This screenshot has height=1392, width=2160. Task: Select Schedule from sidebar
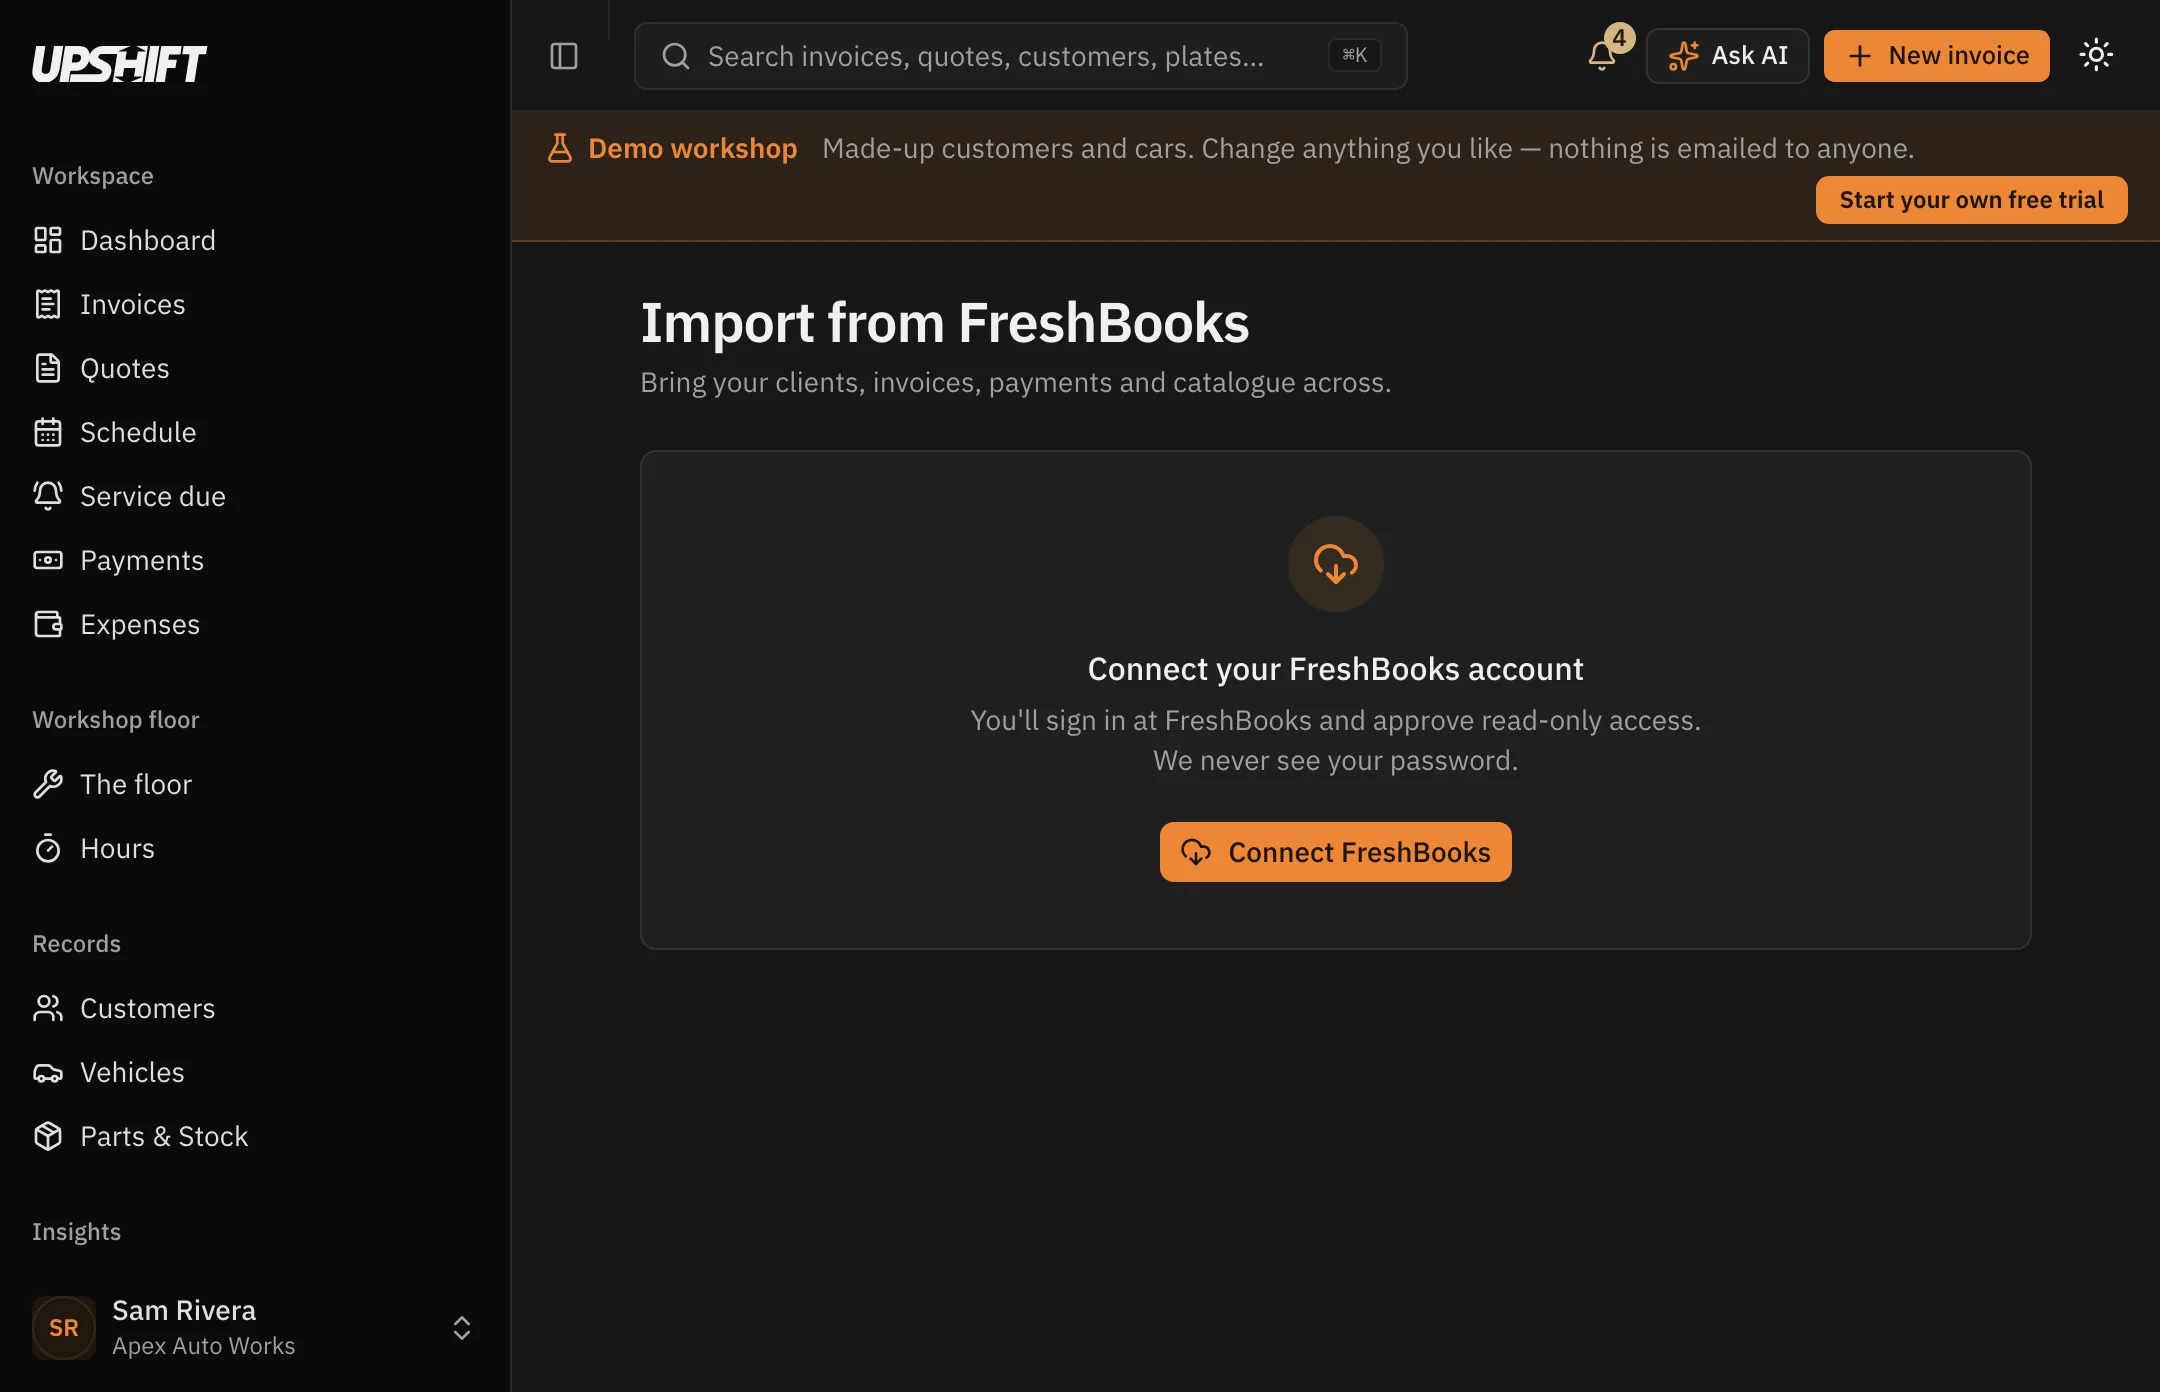click(x=255, y=432)
